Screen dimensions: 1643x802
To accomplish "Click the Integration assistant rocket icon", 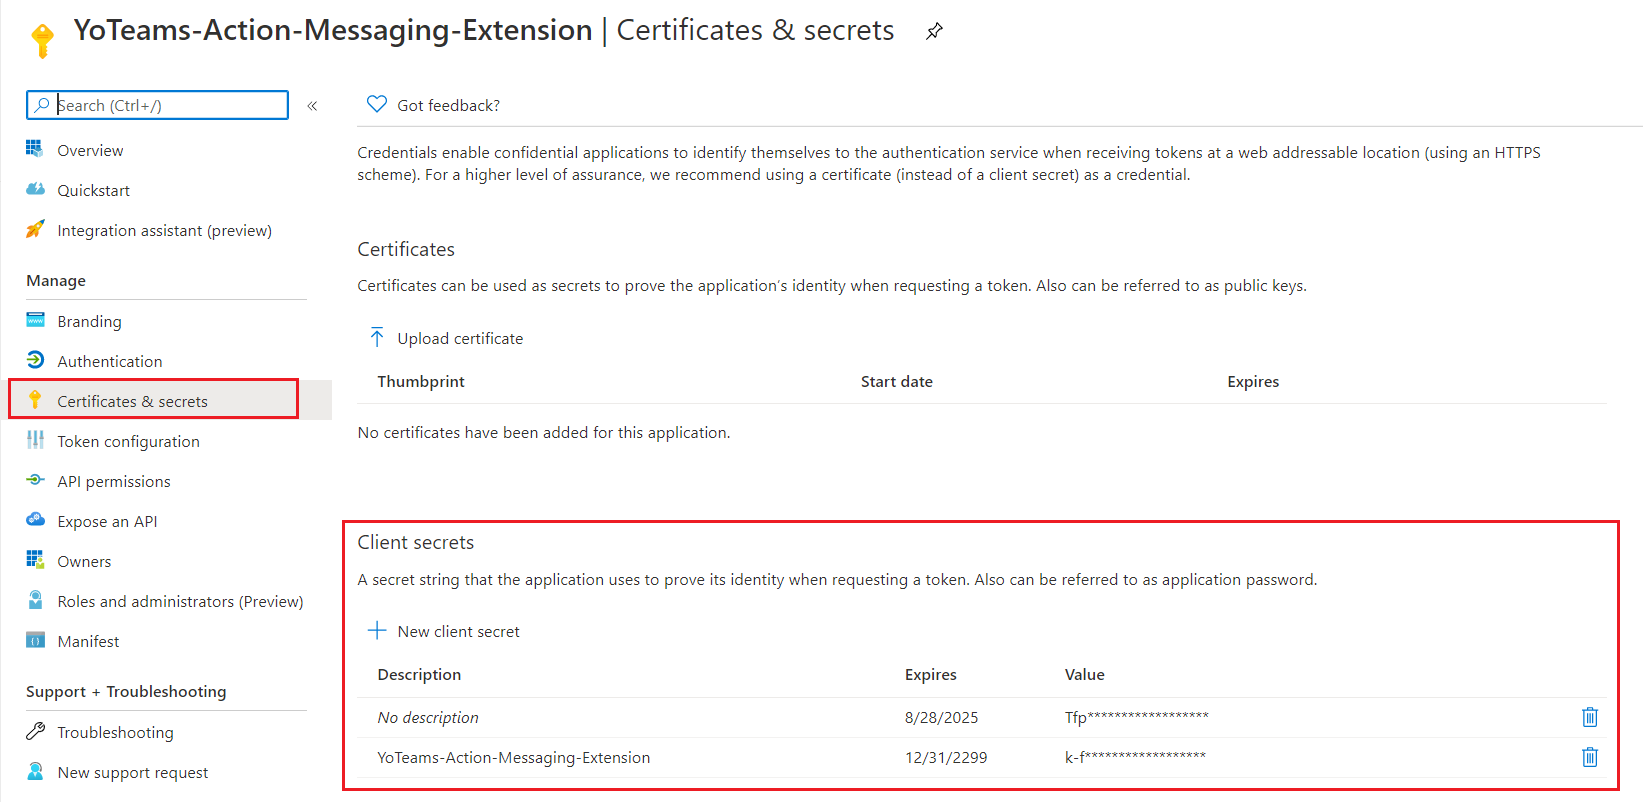I will tap(35, 229).
